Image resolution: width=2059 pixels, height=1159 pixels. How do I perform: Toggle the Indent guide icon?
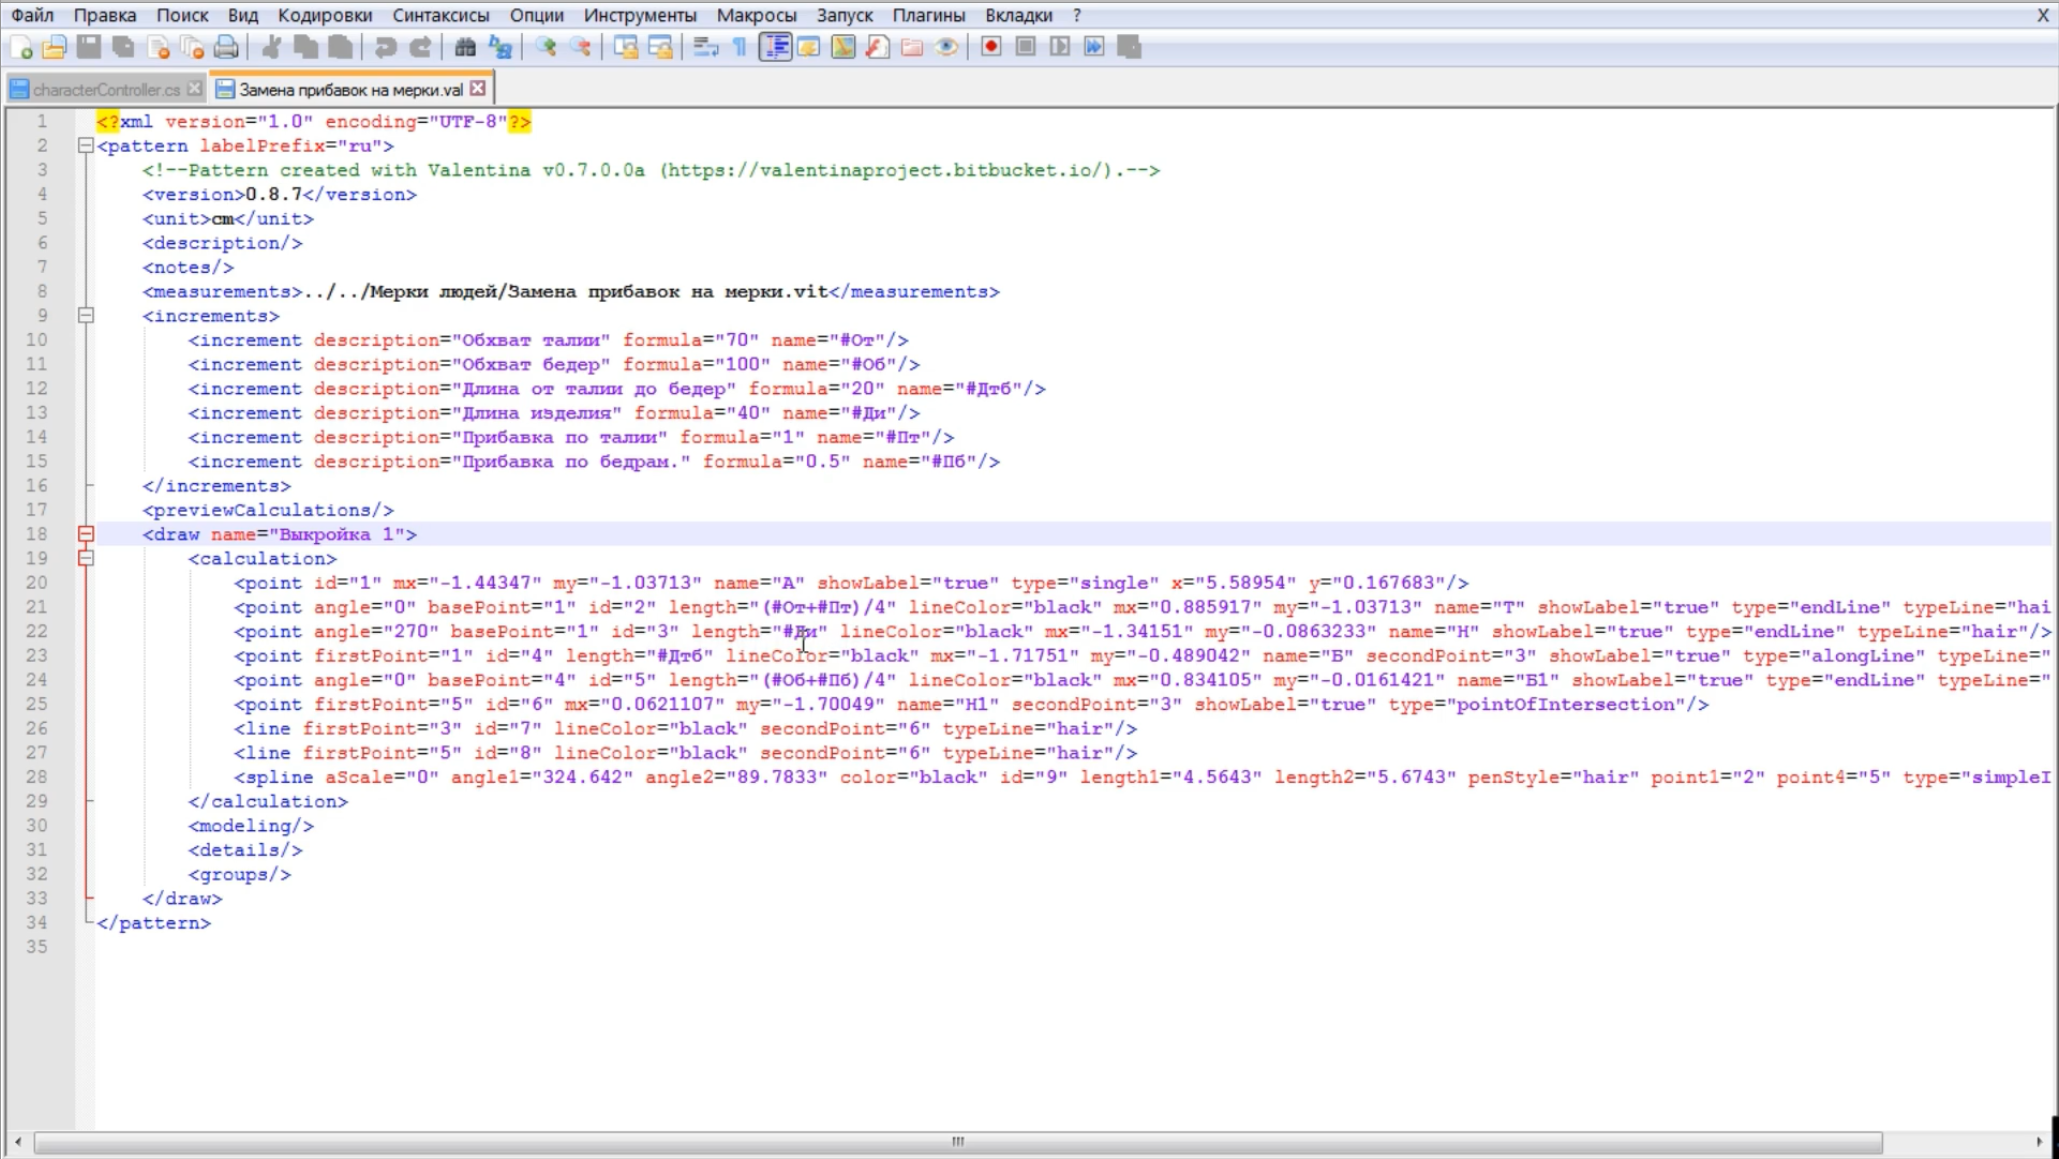[775, 47]
